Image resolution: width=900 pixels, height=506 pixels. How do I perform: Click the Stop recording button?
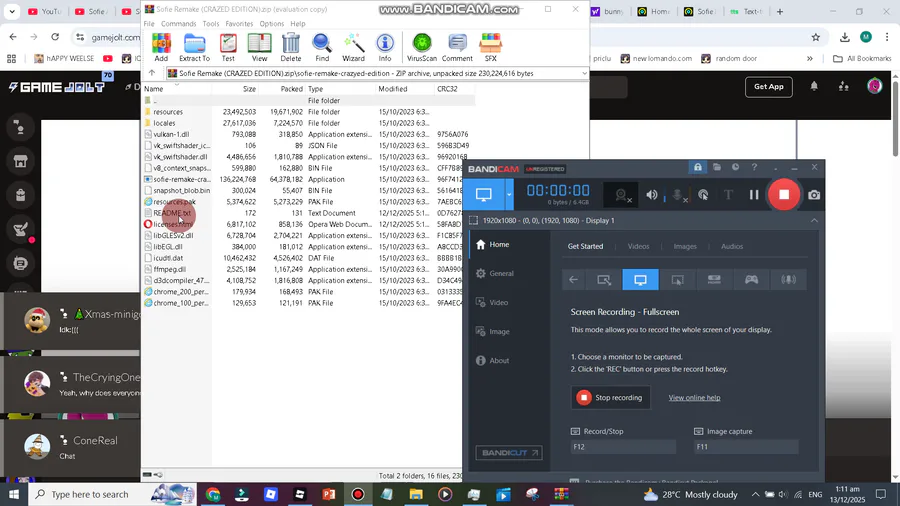[611, 398]
